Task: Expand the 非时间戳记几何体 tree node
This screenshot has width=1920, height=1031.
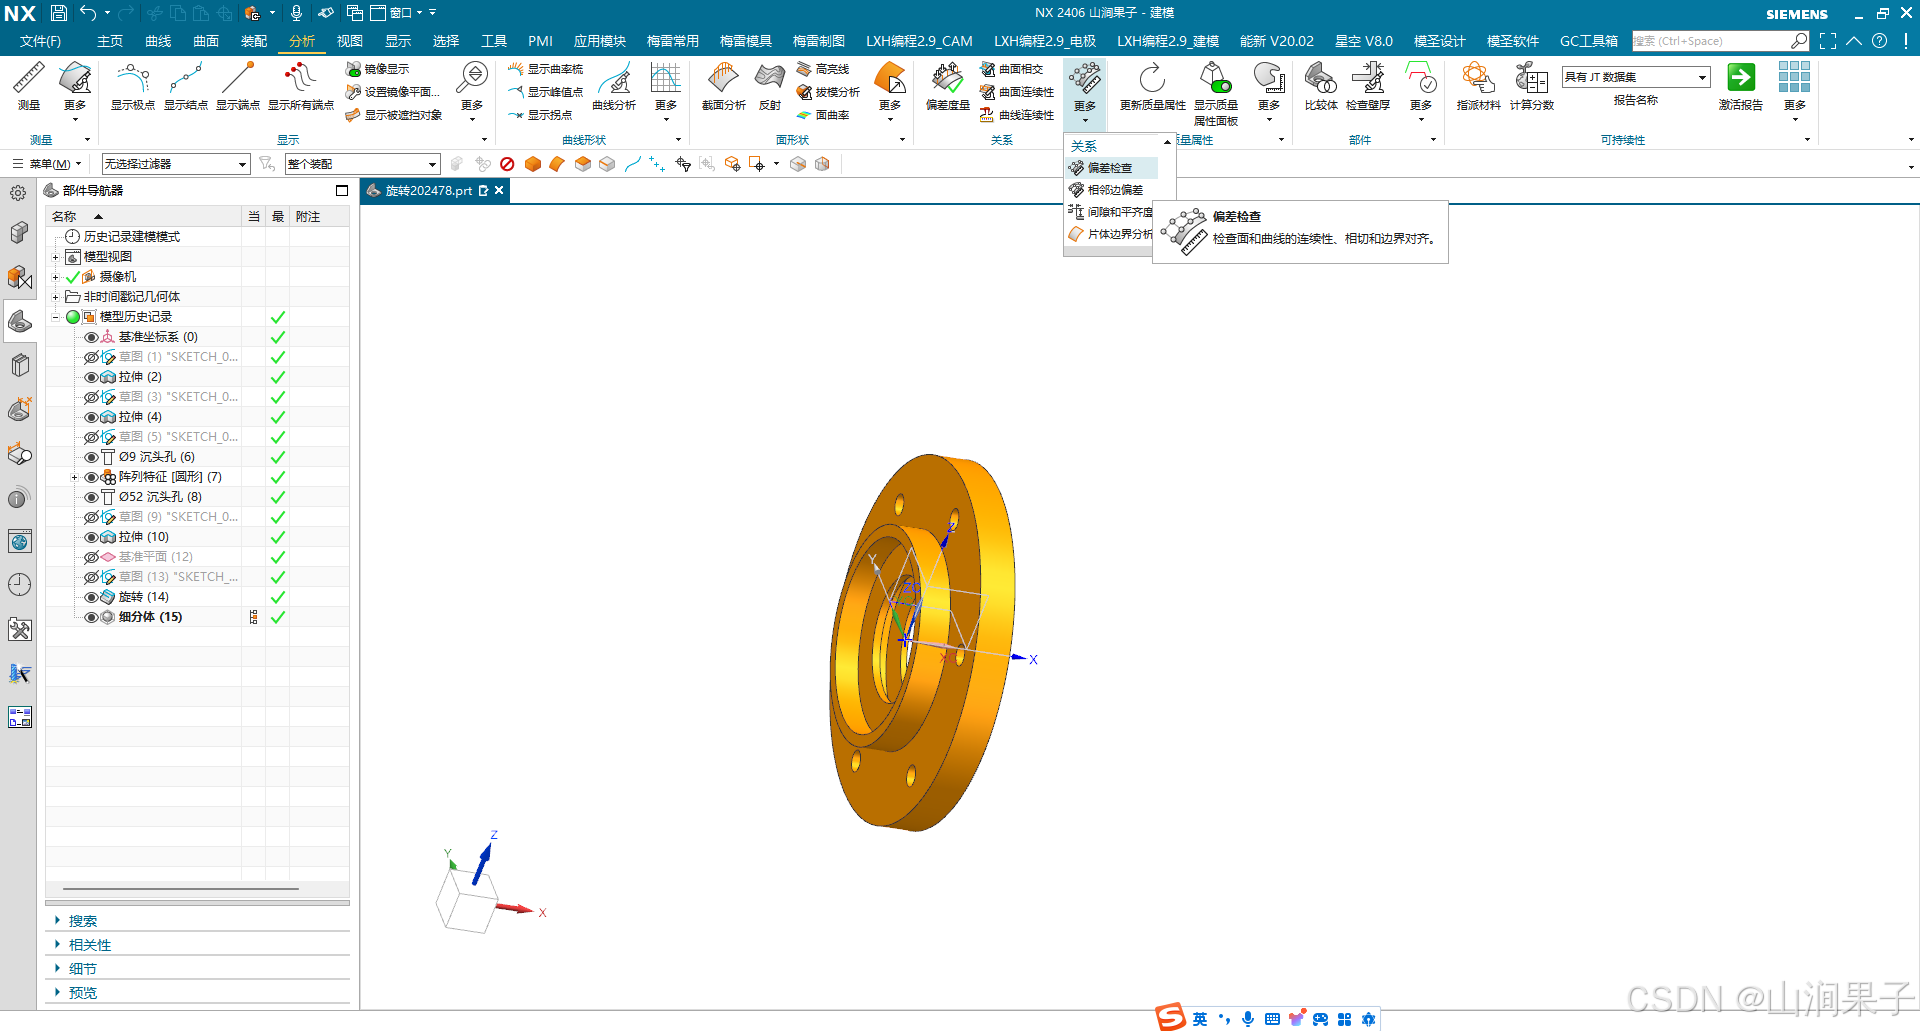Action: 55,297
